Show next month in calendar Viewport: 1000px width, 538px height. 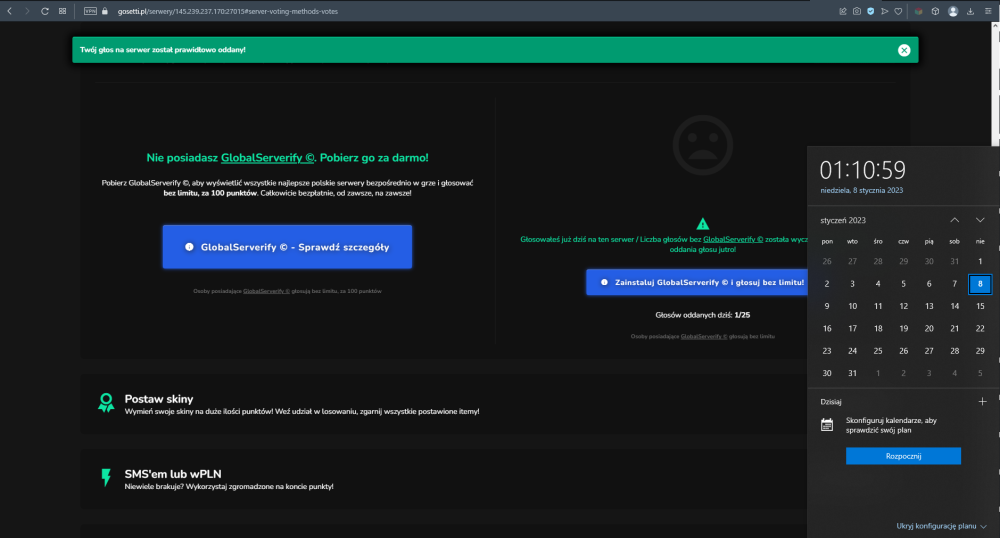point(980,220)
